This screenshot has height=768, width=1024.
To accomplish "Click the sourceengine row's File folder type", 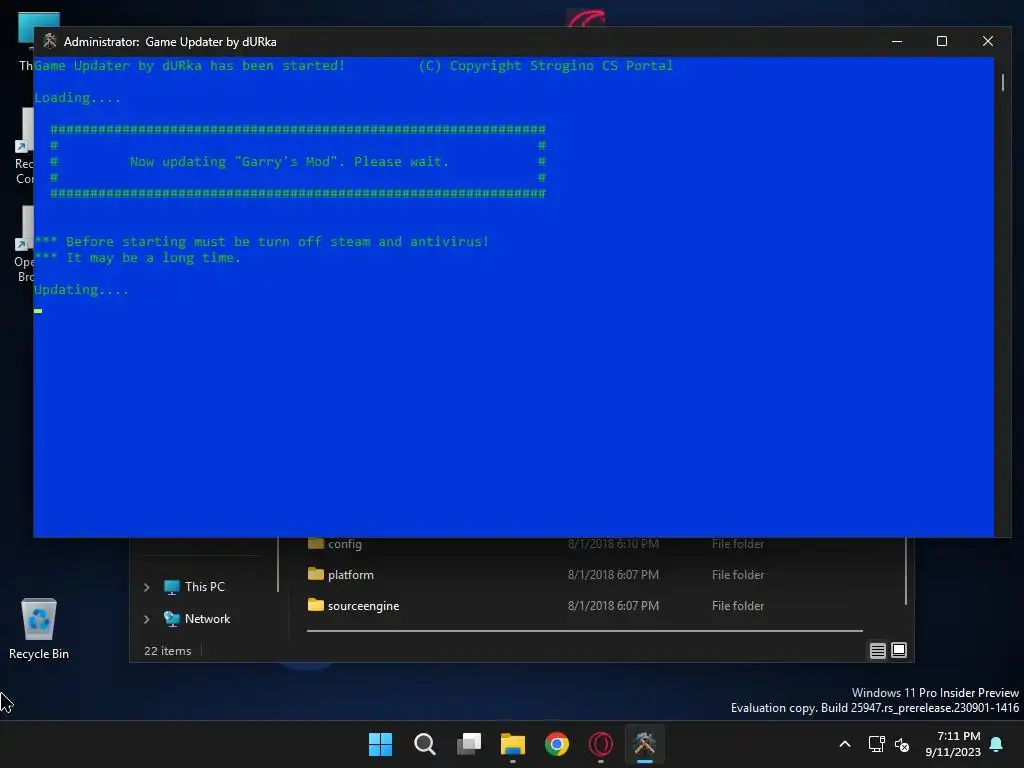I will point(738,606).
